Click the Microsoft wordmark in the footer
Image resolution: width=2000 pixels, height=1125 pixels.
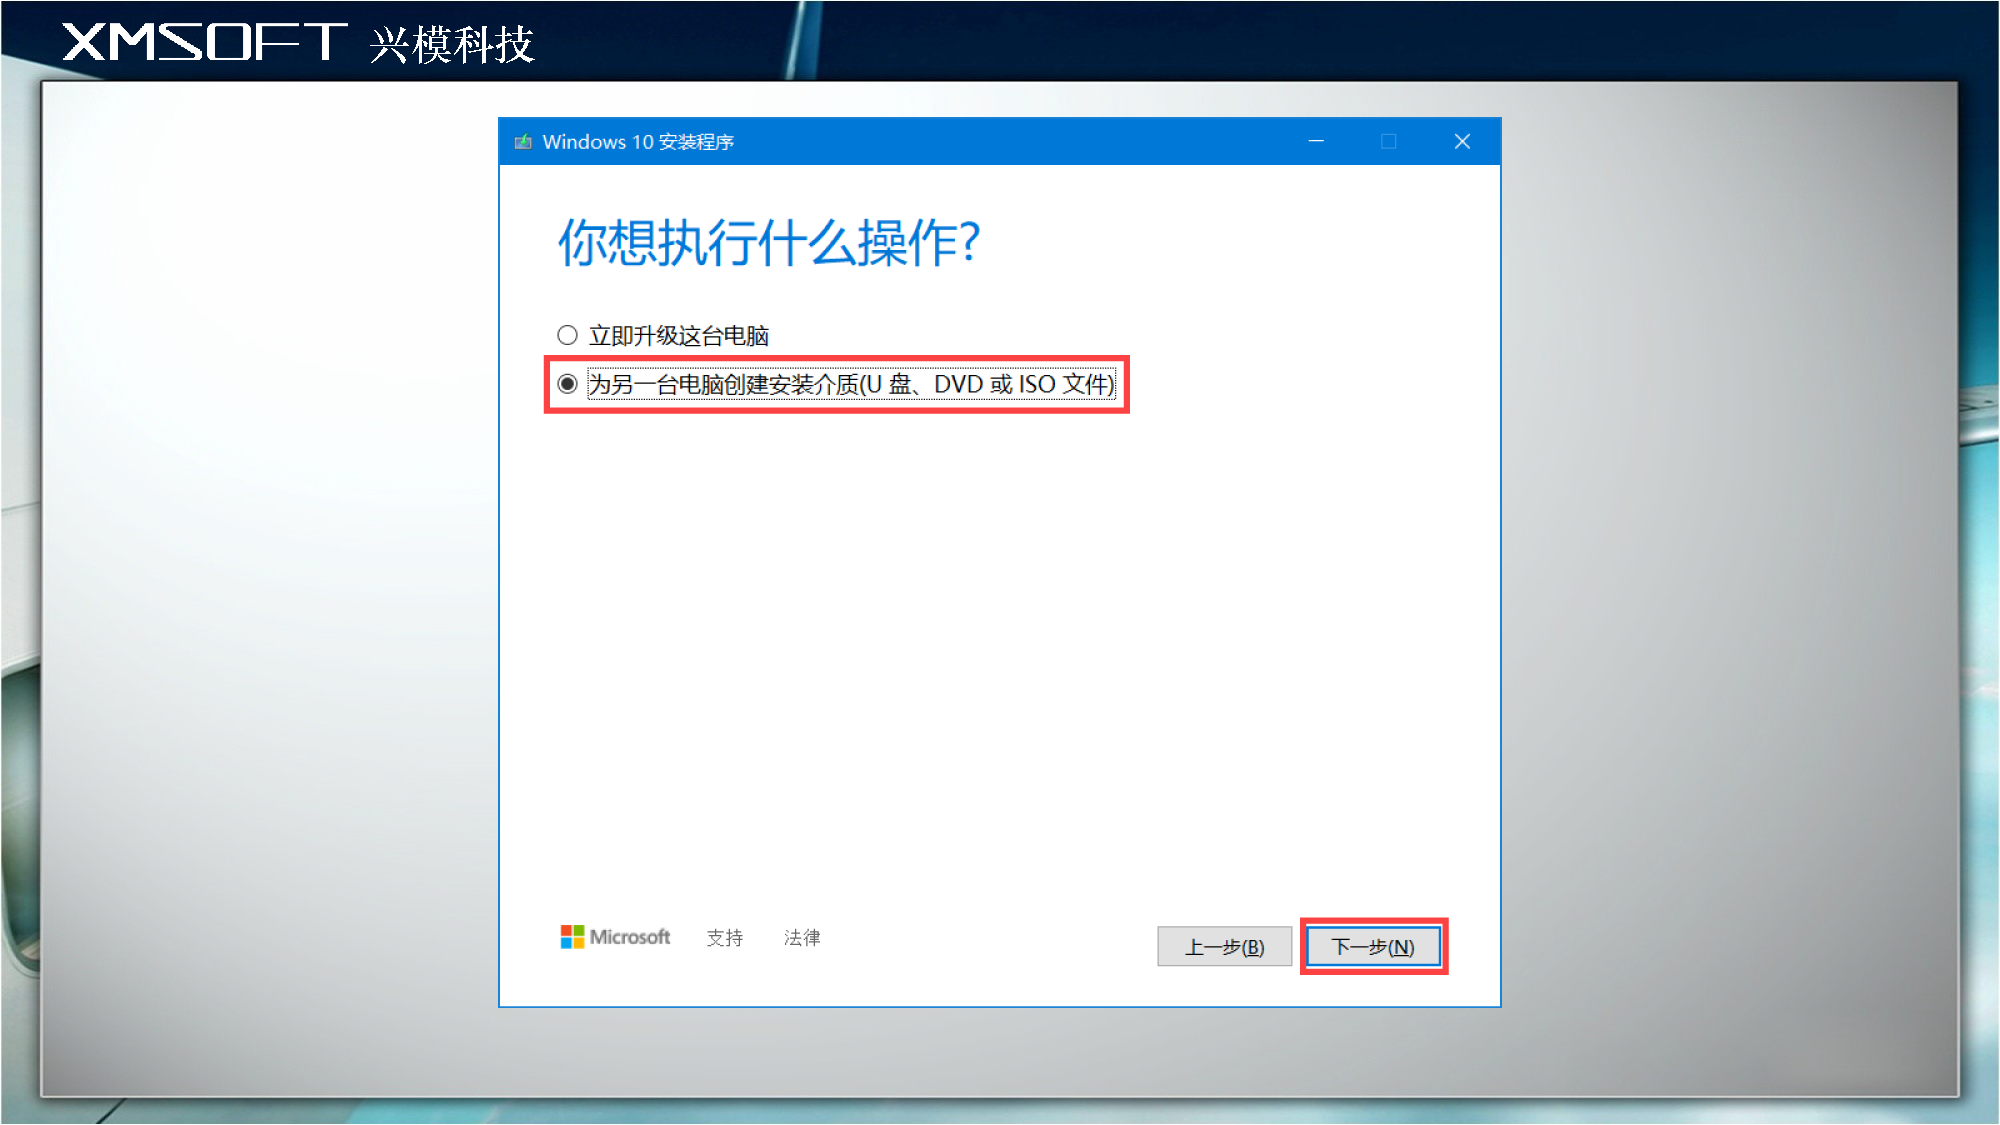[630, 937]
